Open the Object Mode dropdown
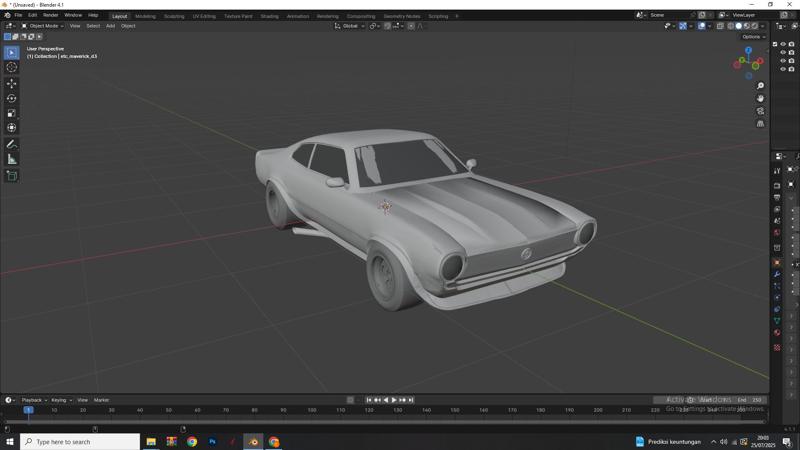800x450 pixels. [44, 26]
